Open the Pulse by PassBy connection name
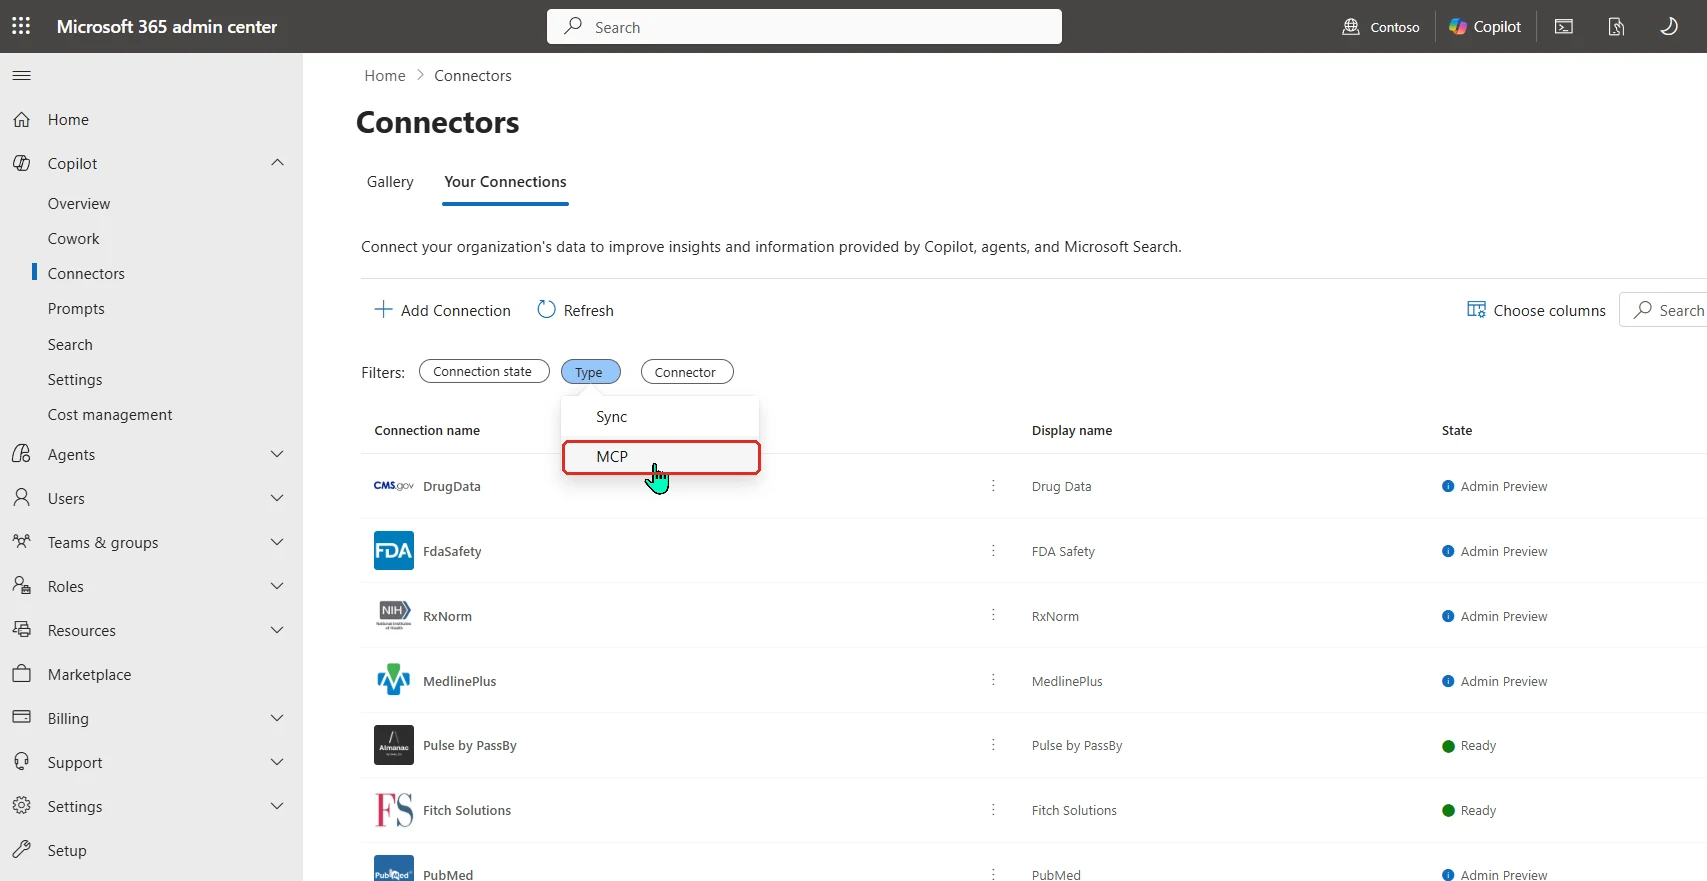Screen dimensions: 1707x881 [470, 746]
